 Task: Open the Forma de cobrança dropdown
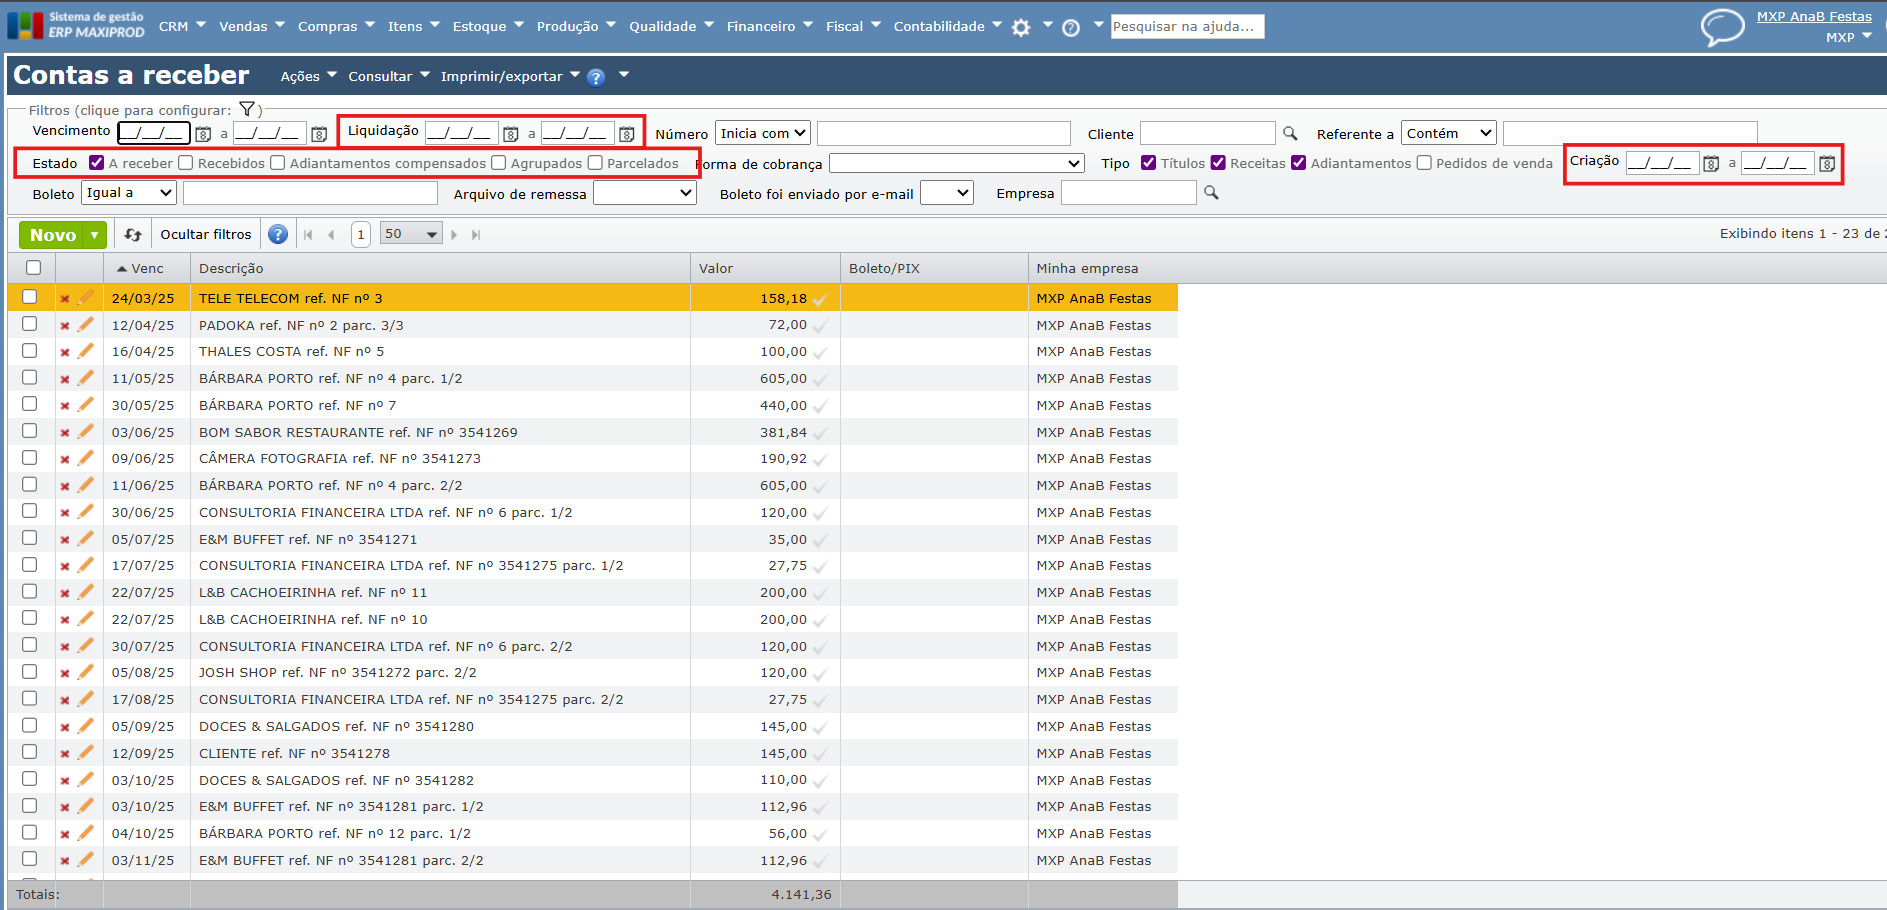coord(956,163)
